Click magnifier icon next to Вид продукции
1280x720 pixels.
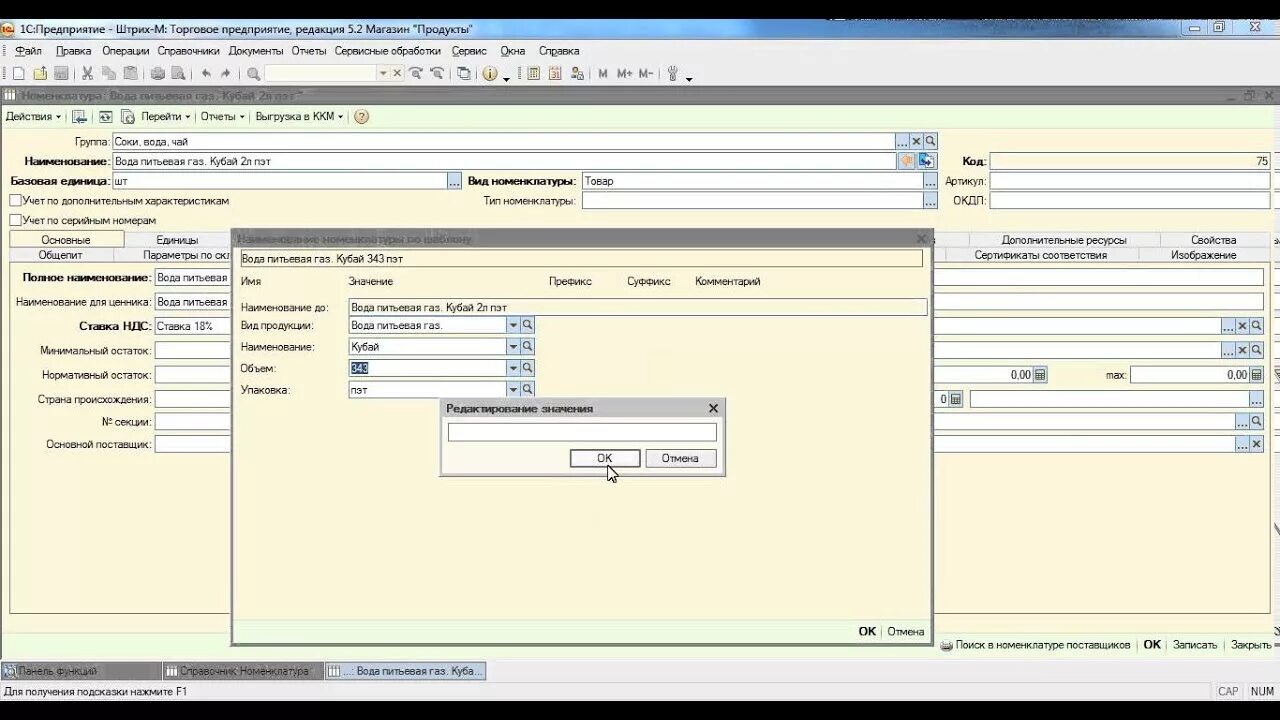(x=527, y=325)
